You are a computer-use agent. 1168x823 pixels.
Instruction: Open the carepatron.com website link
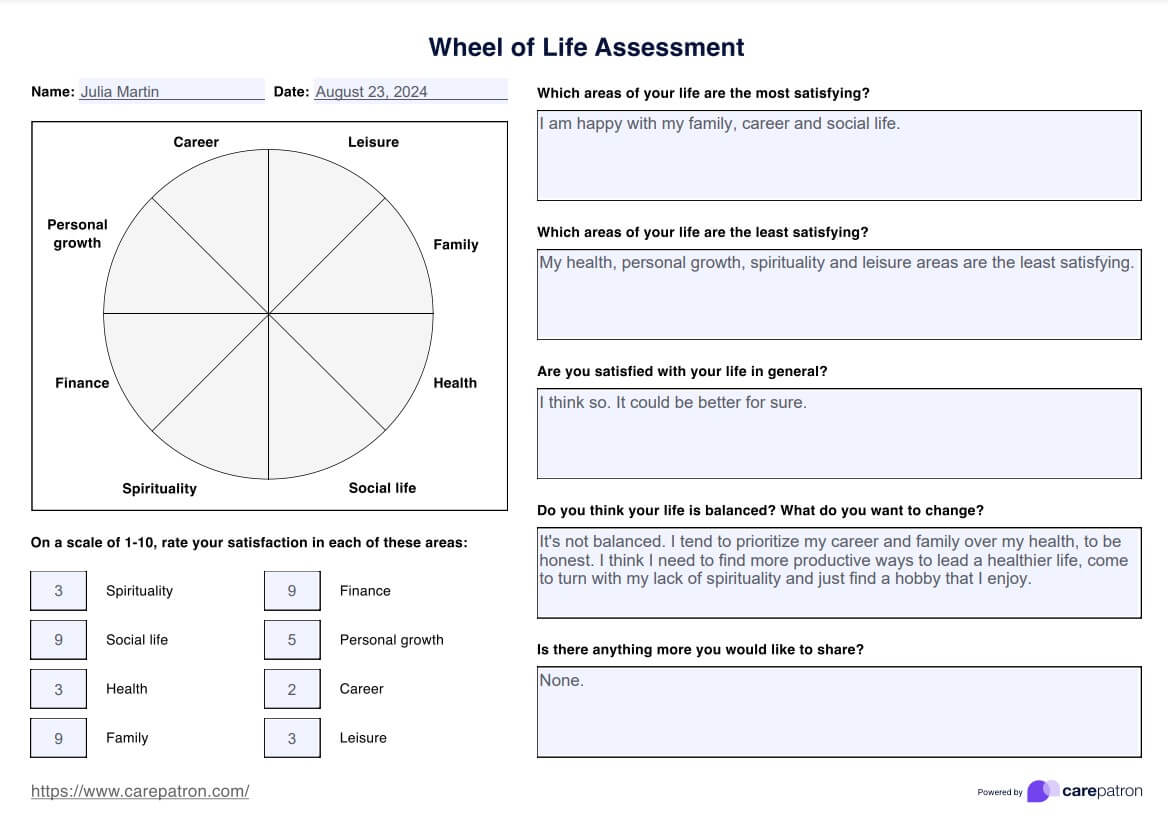click(140, 791)
